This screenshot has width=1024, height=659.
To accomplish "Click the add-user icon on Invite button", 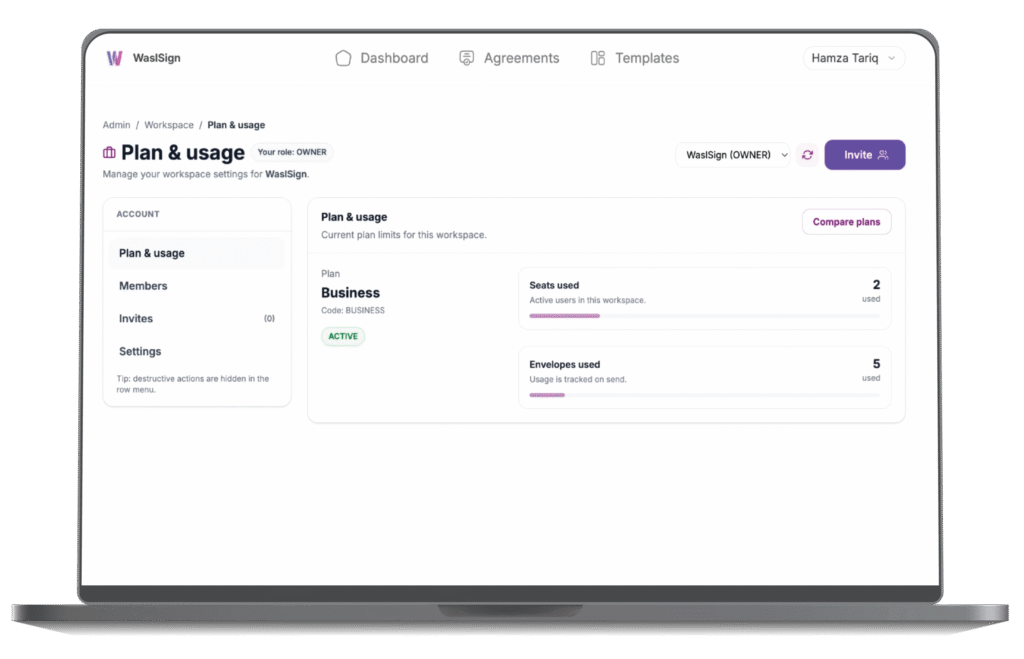I will 882,155.
